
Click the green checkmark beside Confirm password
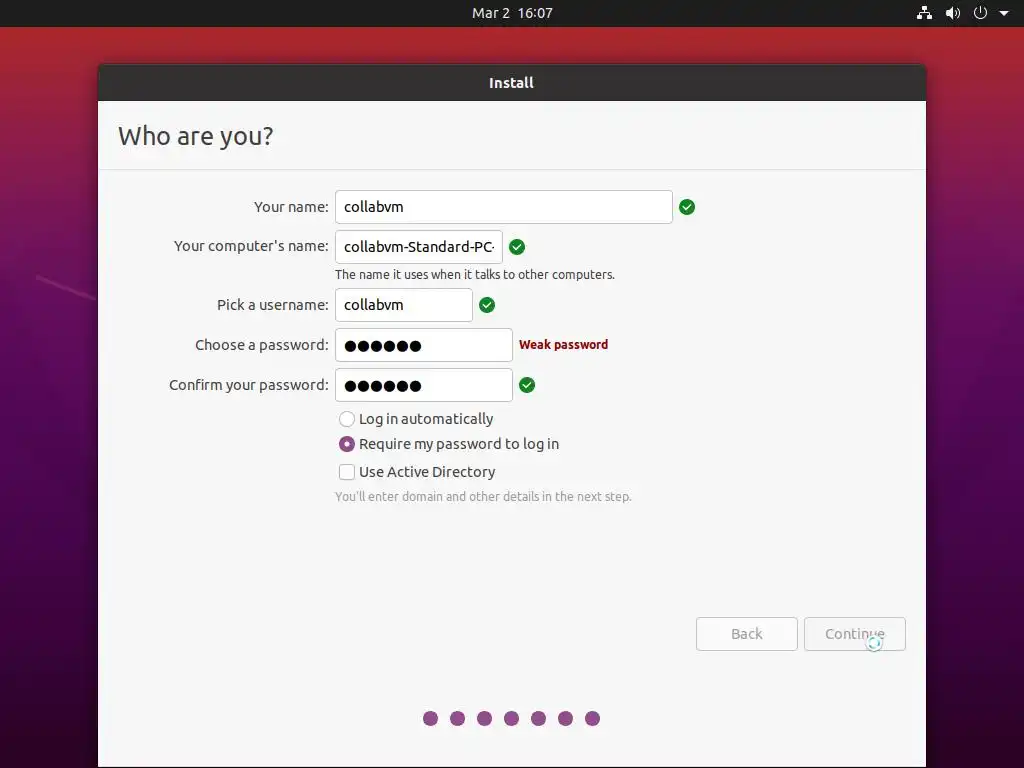(526, 385)
